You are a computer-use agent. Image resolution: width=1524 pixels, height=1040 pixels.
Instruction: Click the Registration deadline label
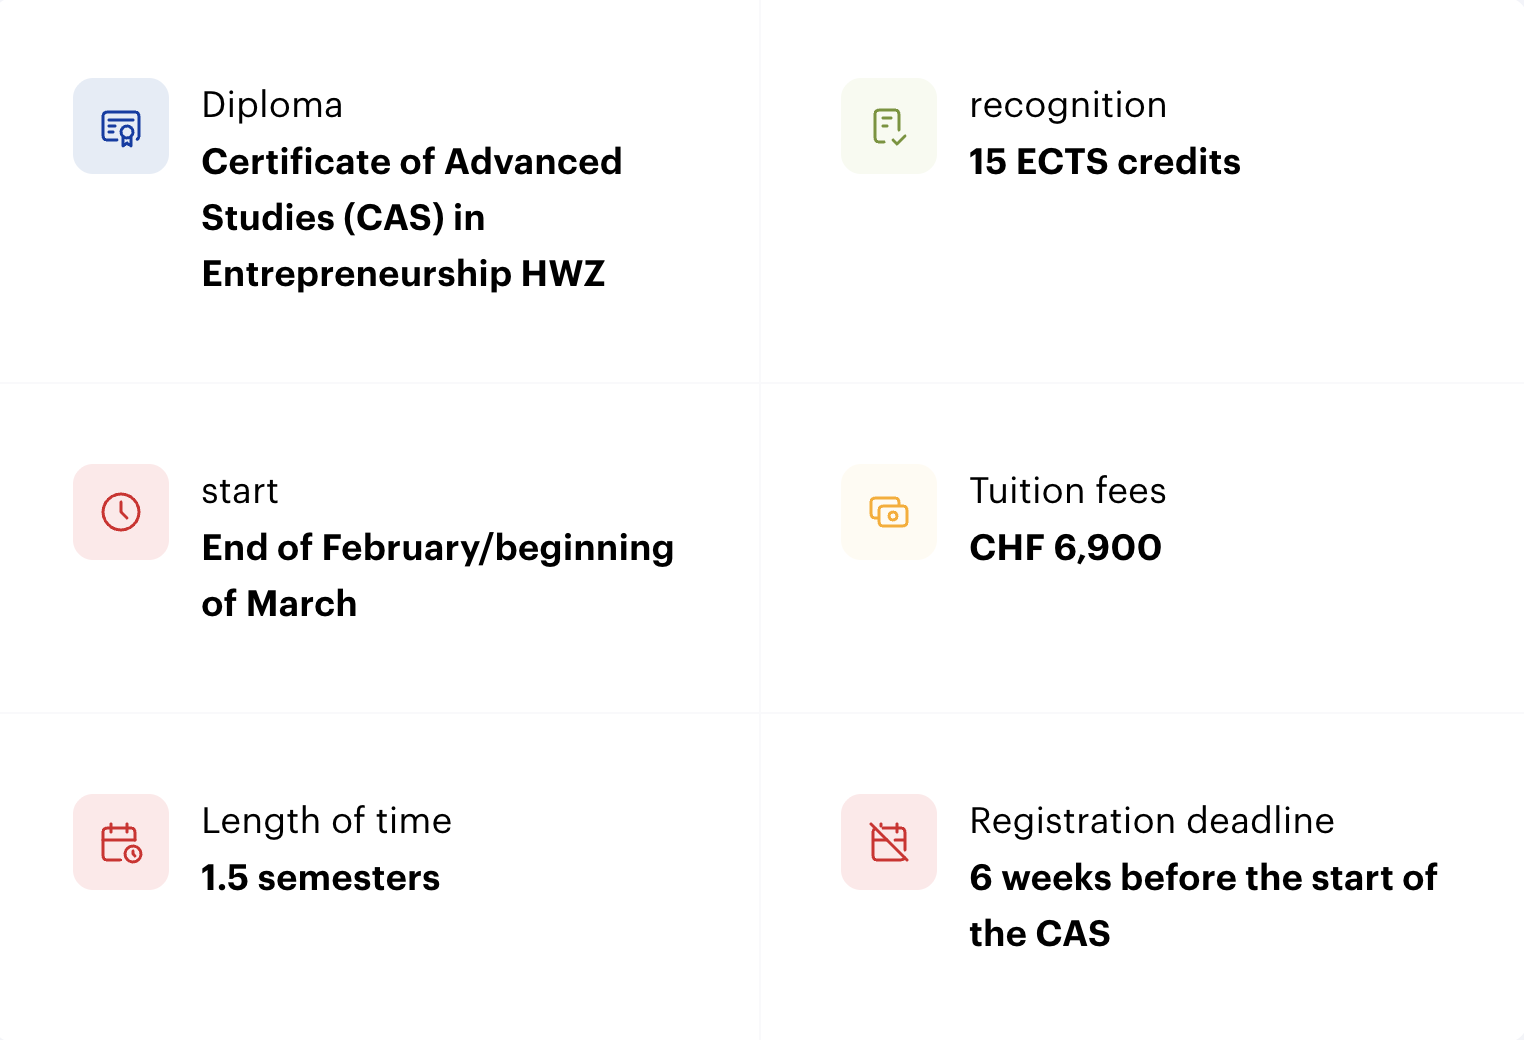pos(1152,821)
